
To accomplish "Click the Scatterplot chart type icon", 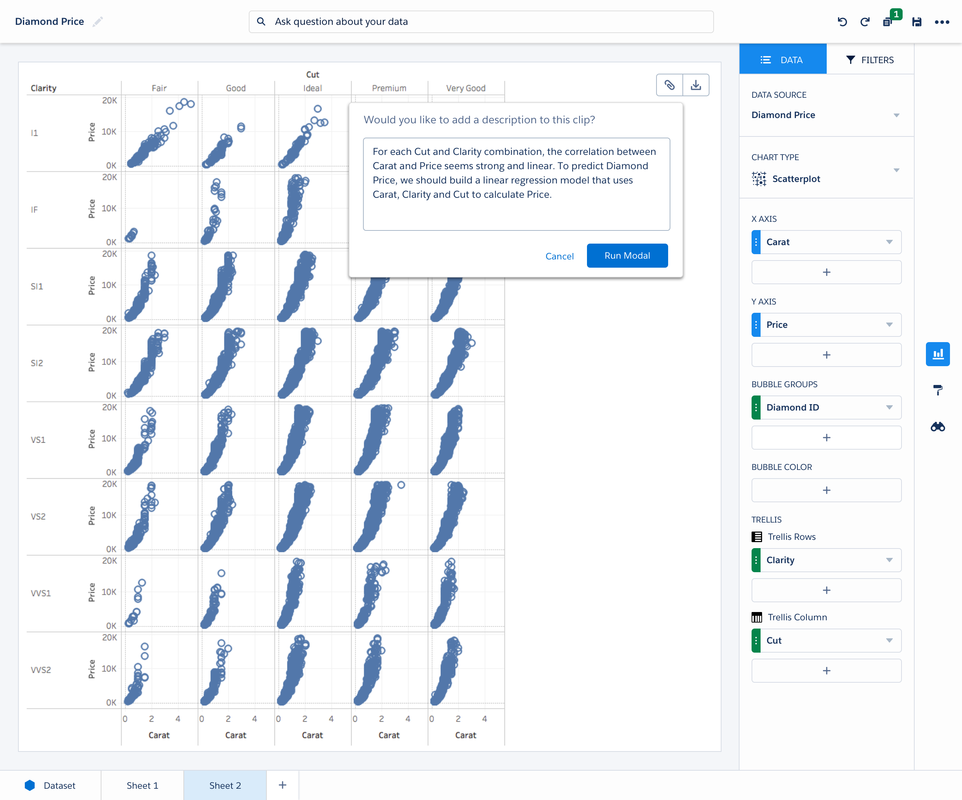I will coord(759,179).
